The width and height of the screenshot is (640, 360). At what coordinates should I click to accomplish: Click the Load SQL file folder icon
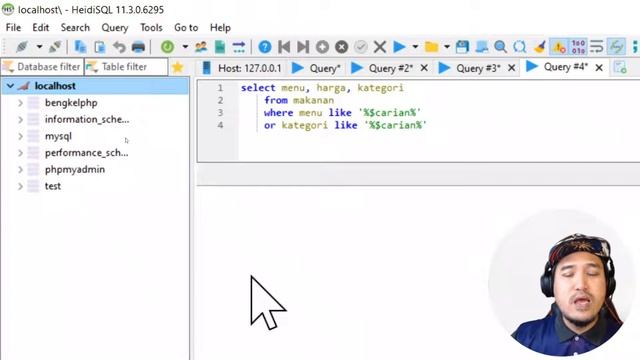pos(431,47)
